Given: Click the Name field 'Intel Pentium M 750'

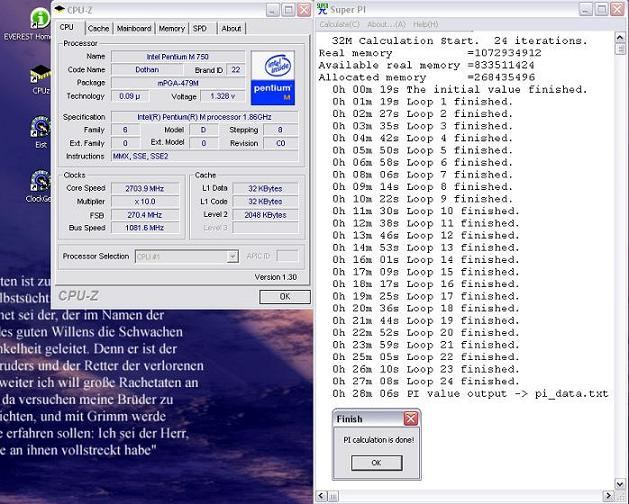Looking at the screenshot, I should (x=178, y=57).
